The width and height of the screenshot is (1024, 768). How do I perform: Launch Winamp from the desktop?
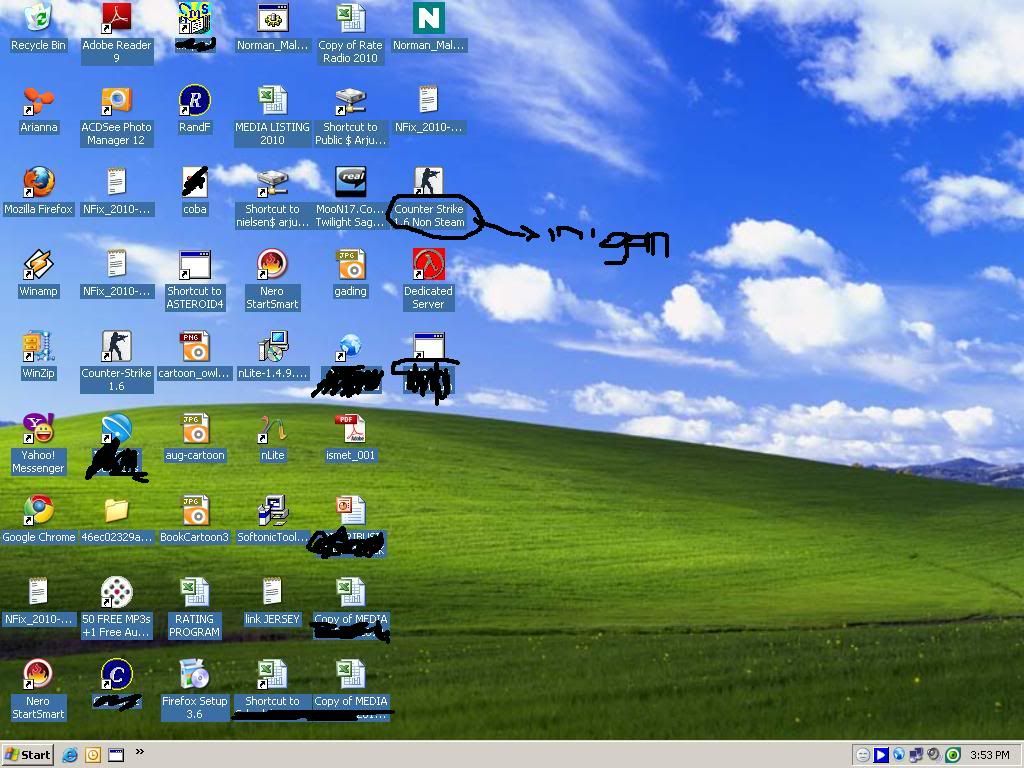point(39,274)
